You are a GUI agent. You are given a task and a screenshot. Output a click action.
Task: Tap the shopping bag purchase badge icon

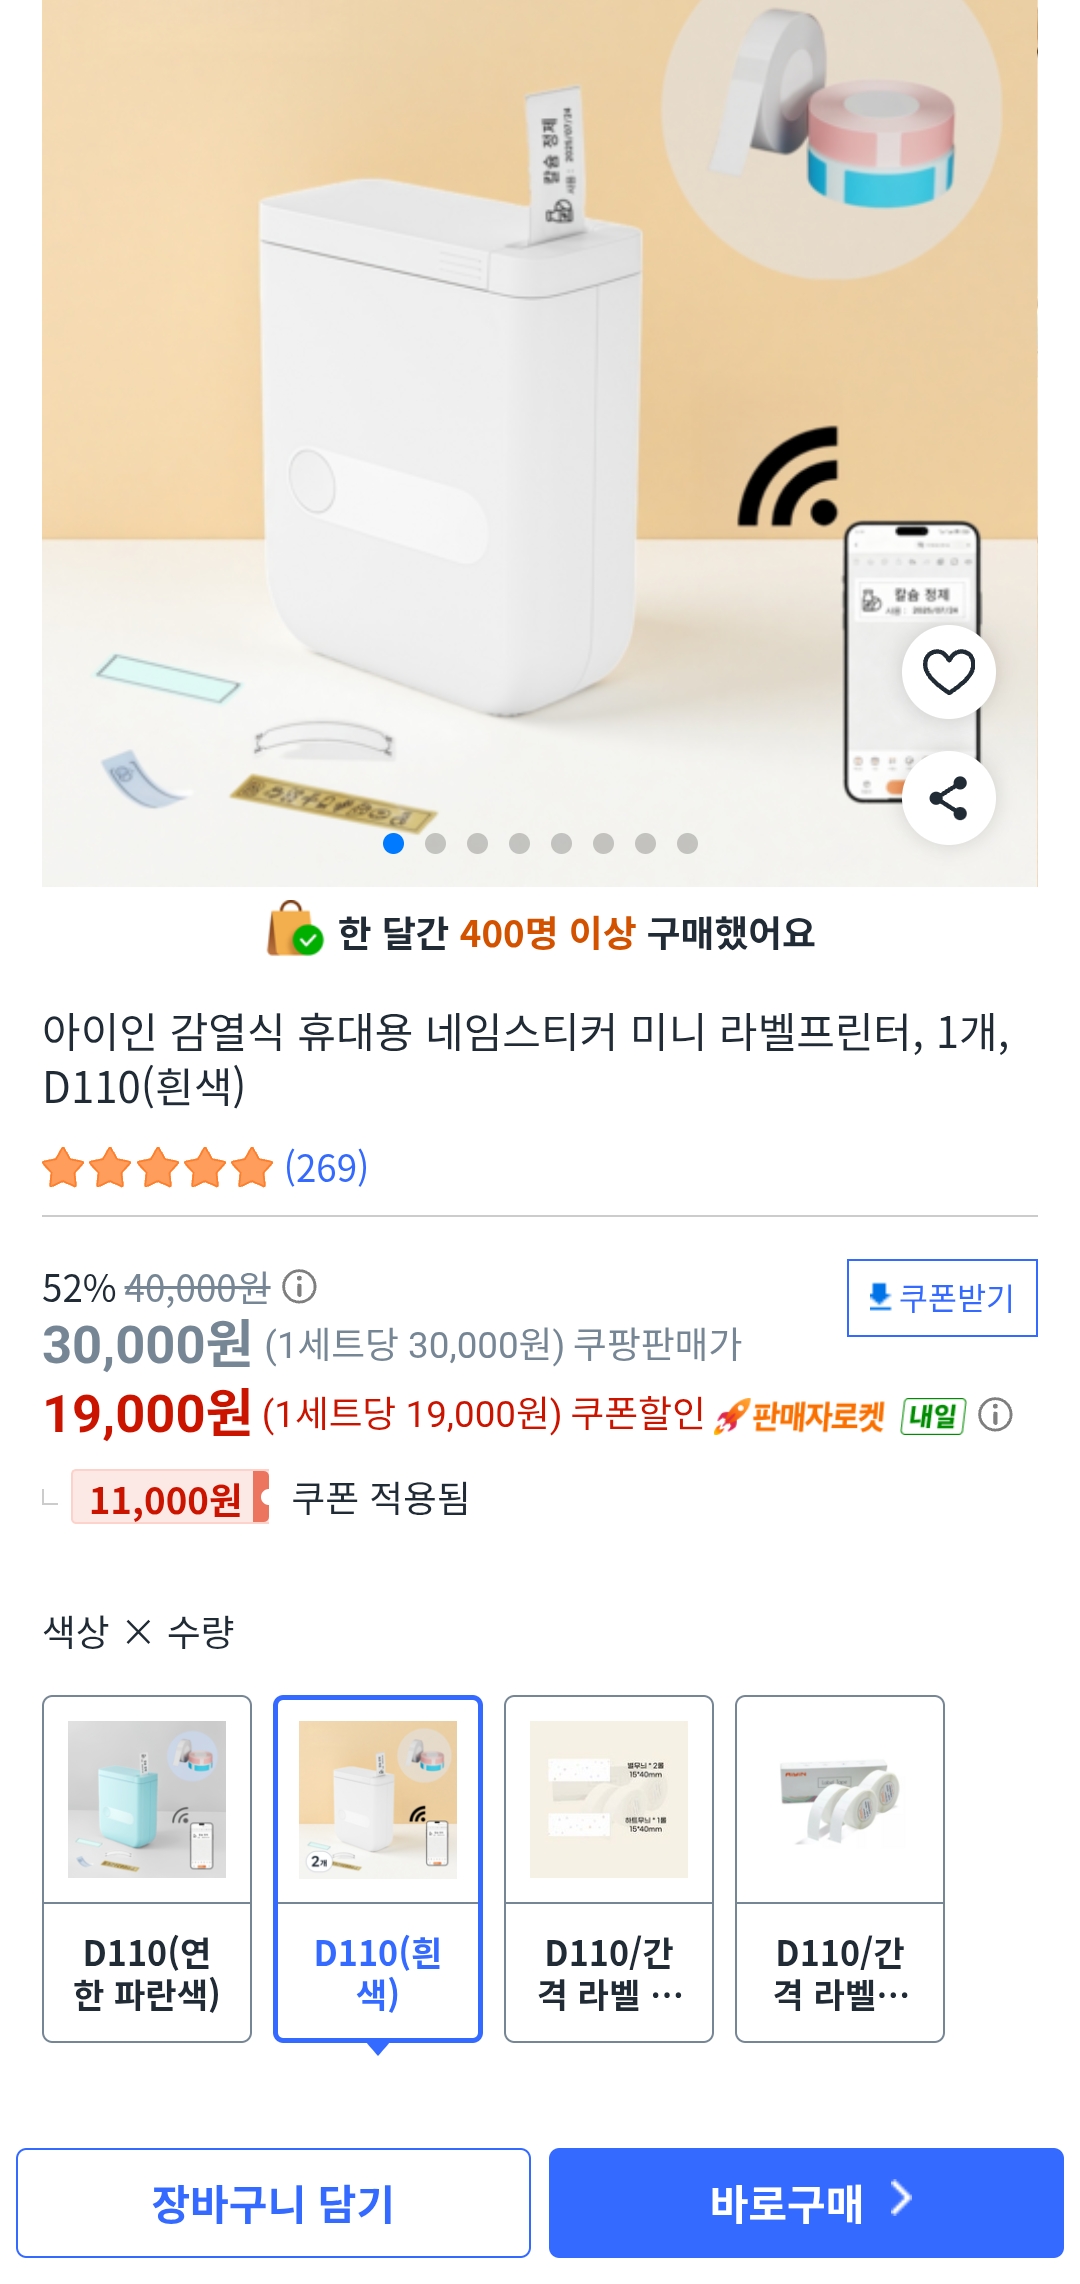pos(294,930)
